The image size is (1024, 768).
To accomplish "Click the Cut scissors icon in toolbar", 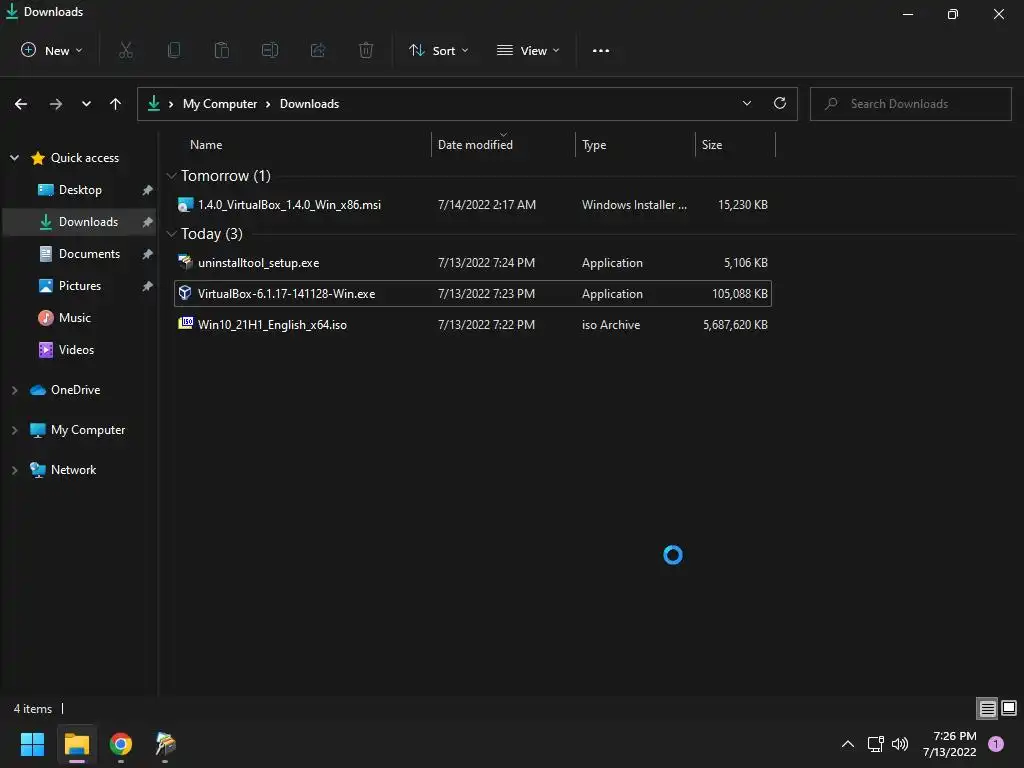I will click(x=126, y=50).
